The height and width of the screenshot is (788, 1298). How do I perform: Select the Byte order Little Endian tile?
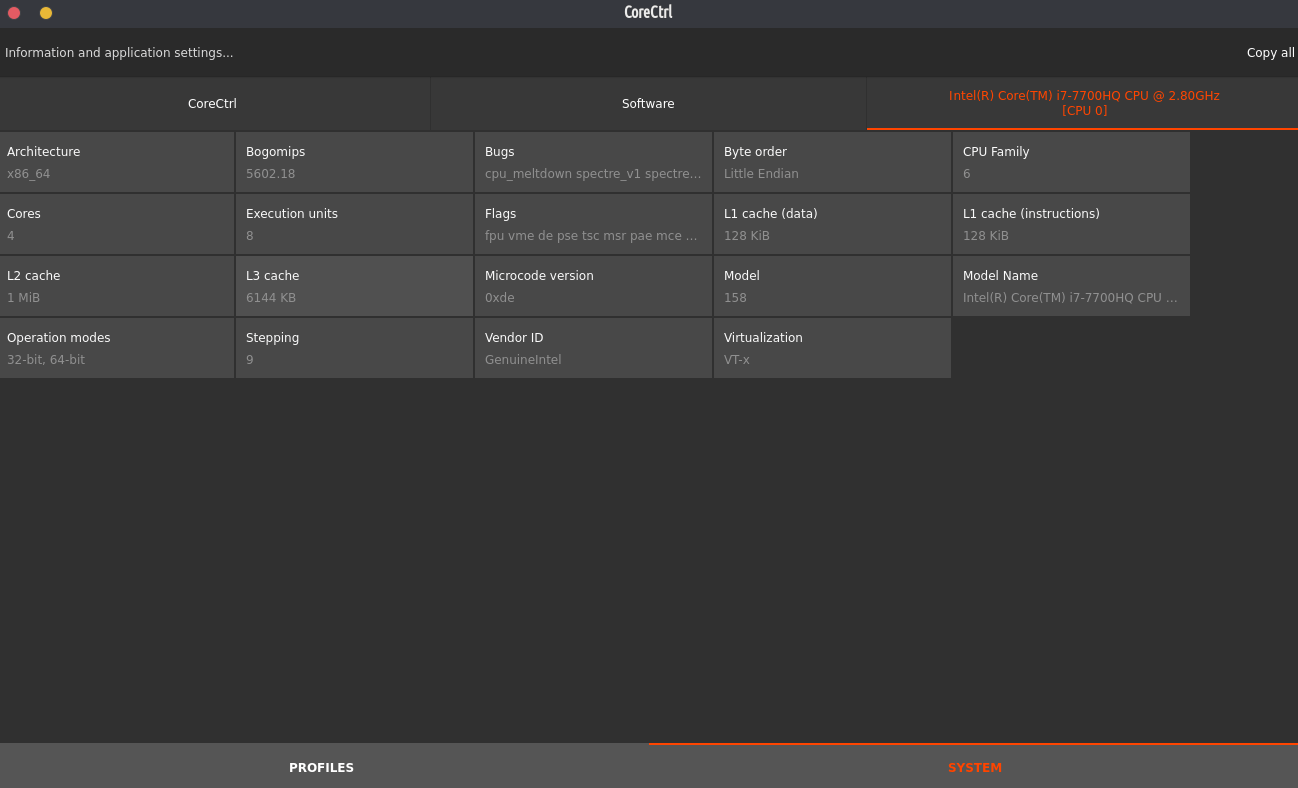(x=832, y=162)
